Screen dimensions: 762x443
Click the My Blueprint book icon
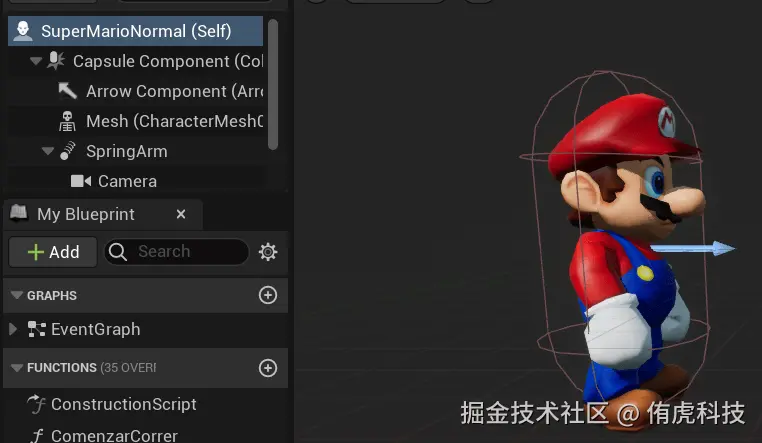(19, 213)
